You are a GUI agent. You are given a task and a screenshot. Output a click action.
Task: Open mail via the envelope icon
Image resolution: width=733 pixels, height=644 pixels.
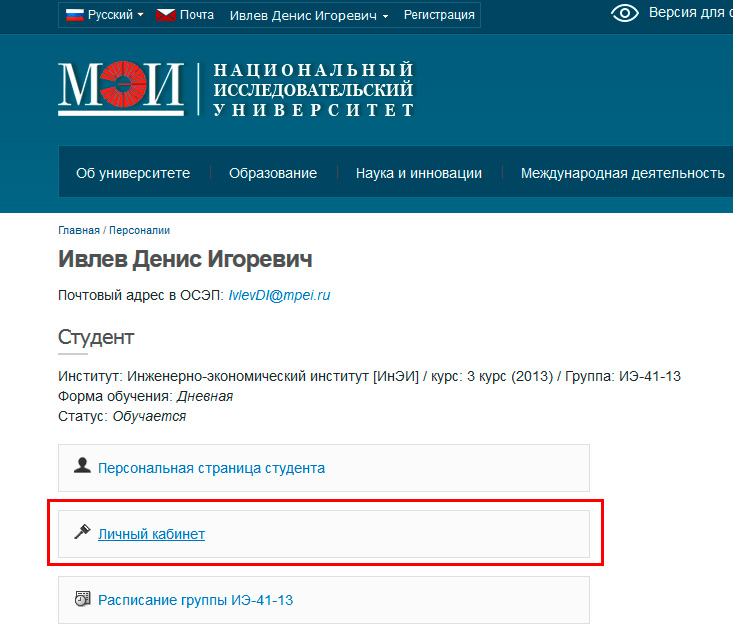point(165,15)
